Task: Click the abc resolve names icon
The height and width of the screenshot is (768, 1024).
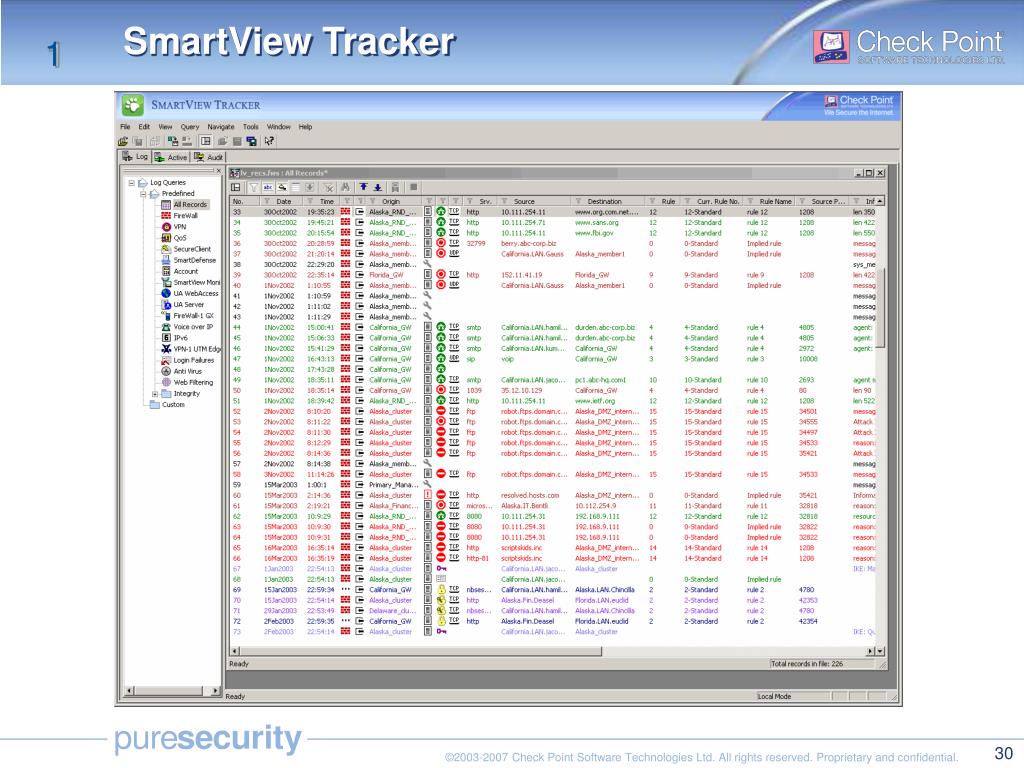Action: (x=268, y=187)
